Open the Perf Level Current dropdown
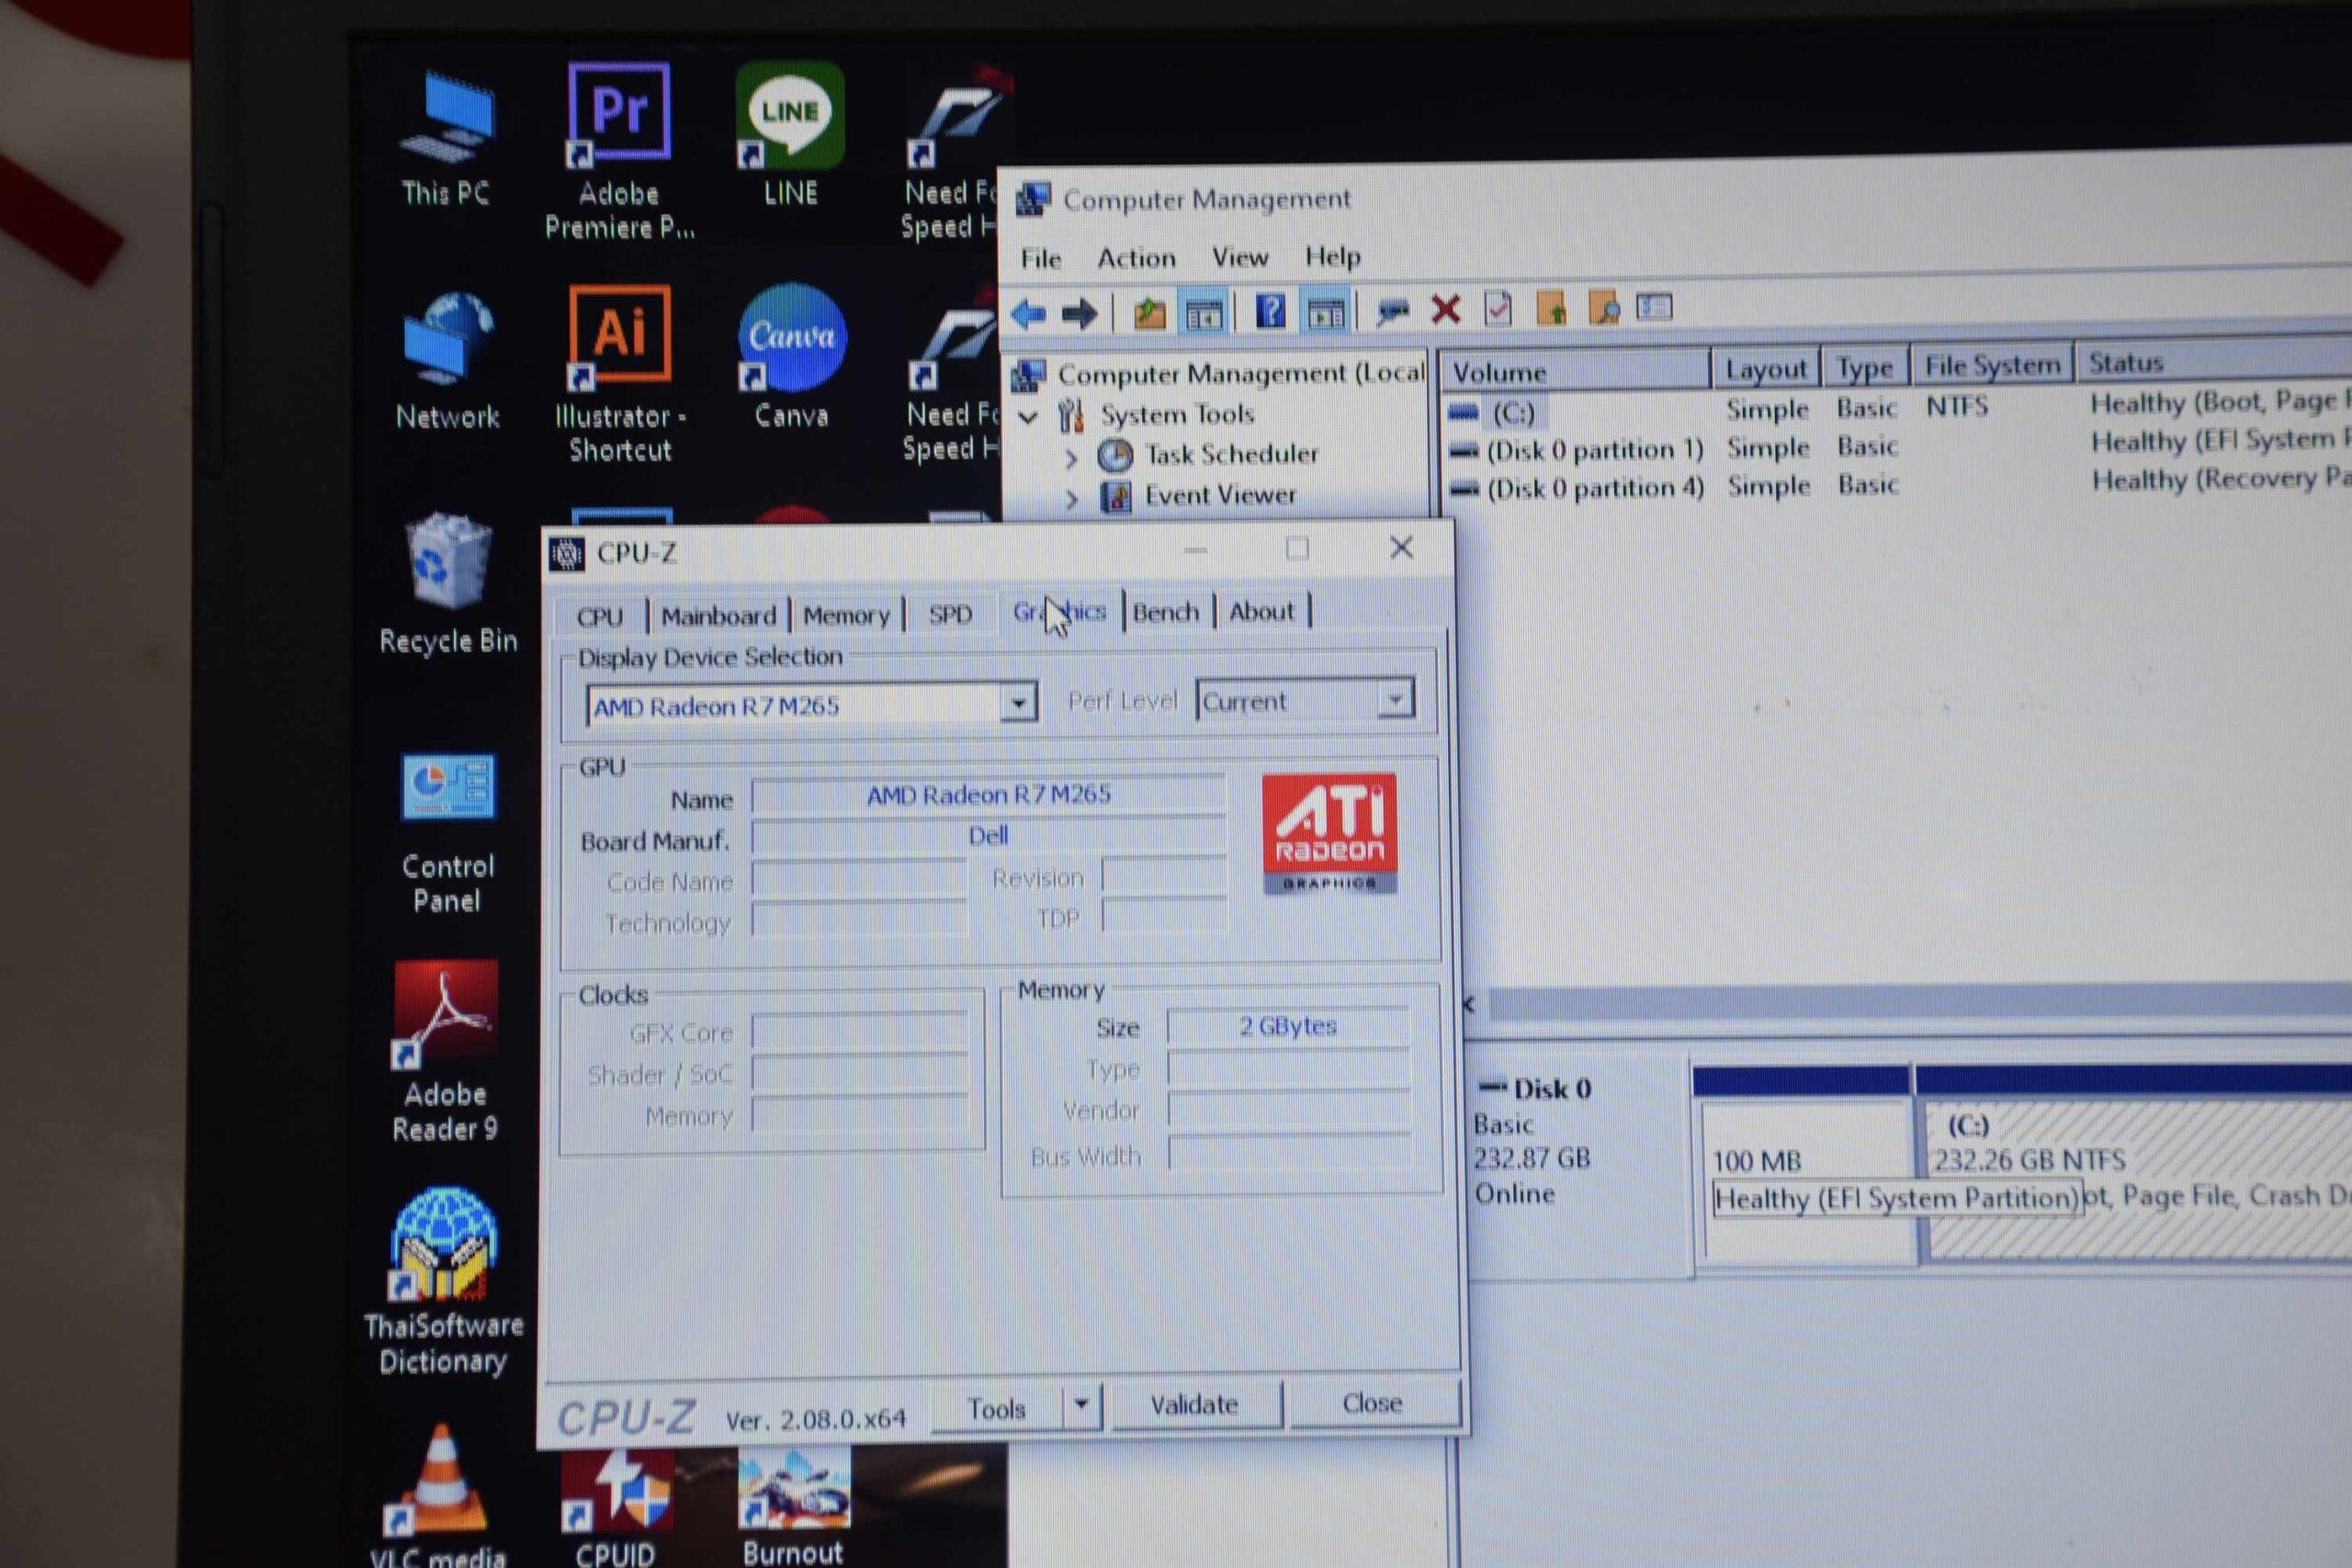This screenshot has width=2352, height=1568. pos(1395,699)
